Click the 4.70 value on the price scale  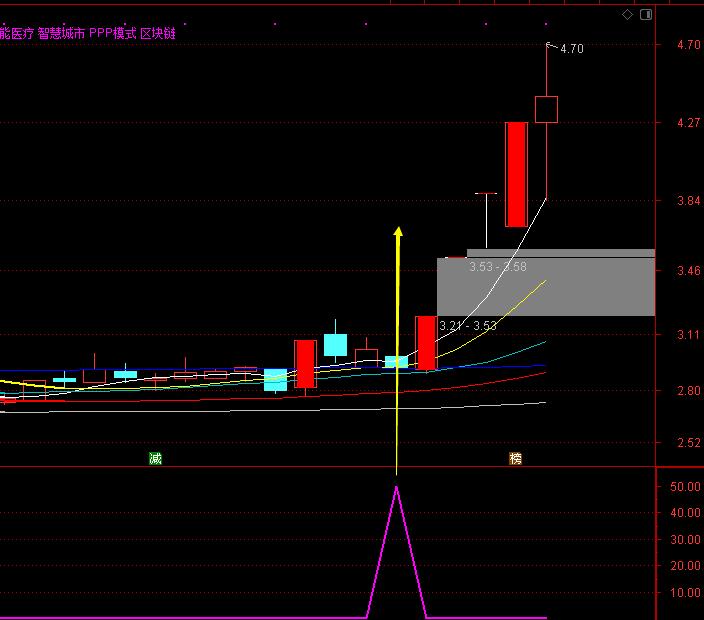click(x=689, y=45)
